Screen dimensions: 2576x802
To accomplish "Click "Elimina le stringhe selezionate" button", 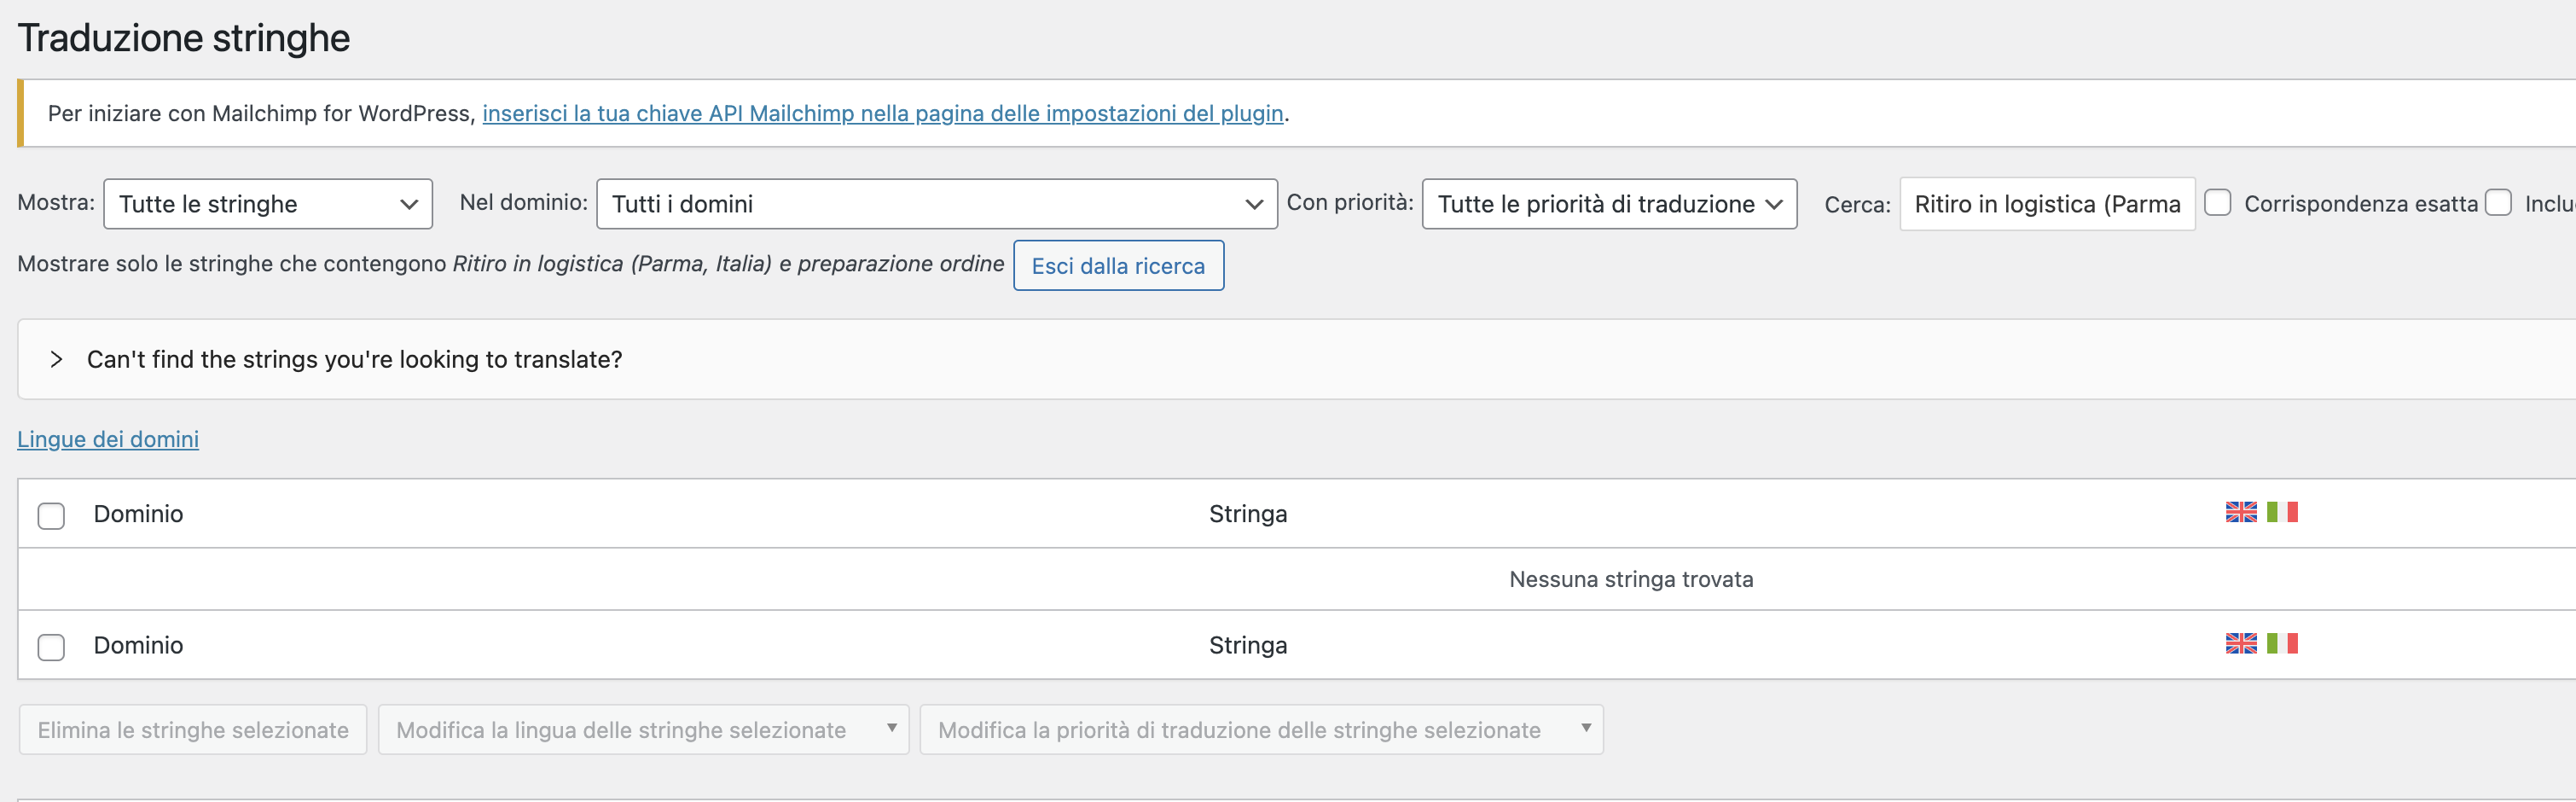I will coord(193,730).
